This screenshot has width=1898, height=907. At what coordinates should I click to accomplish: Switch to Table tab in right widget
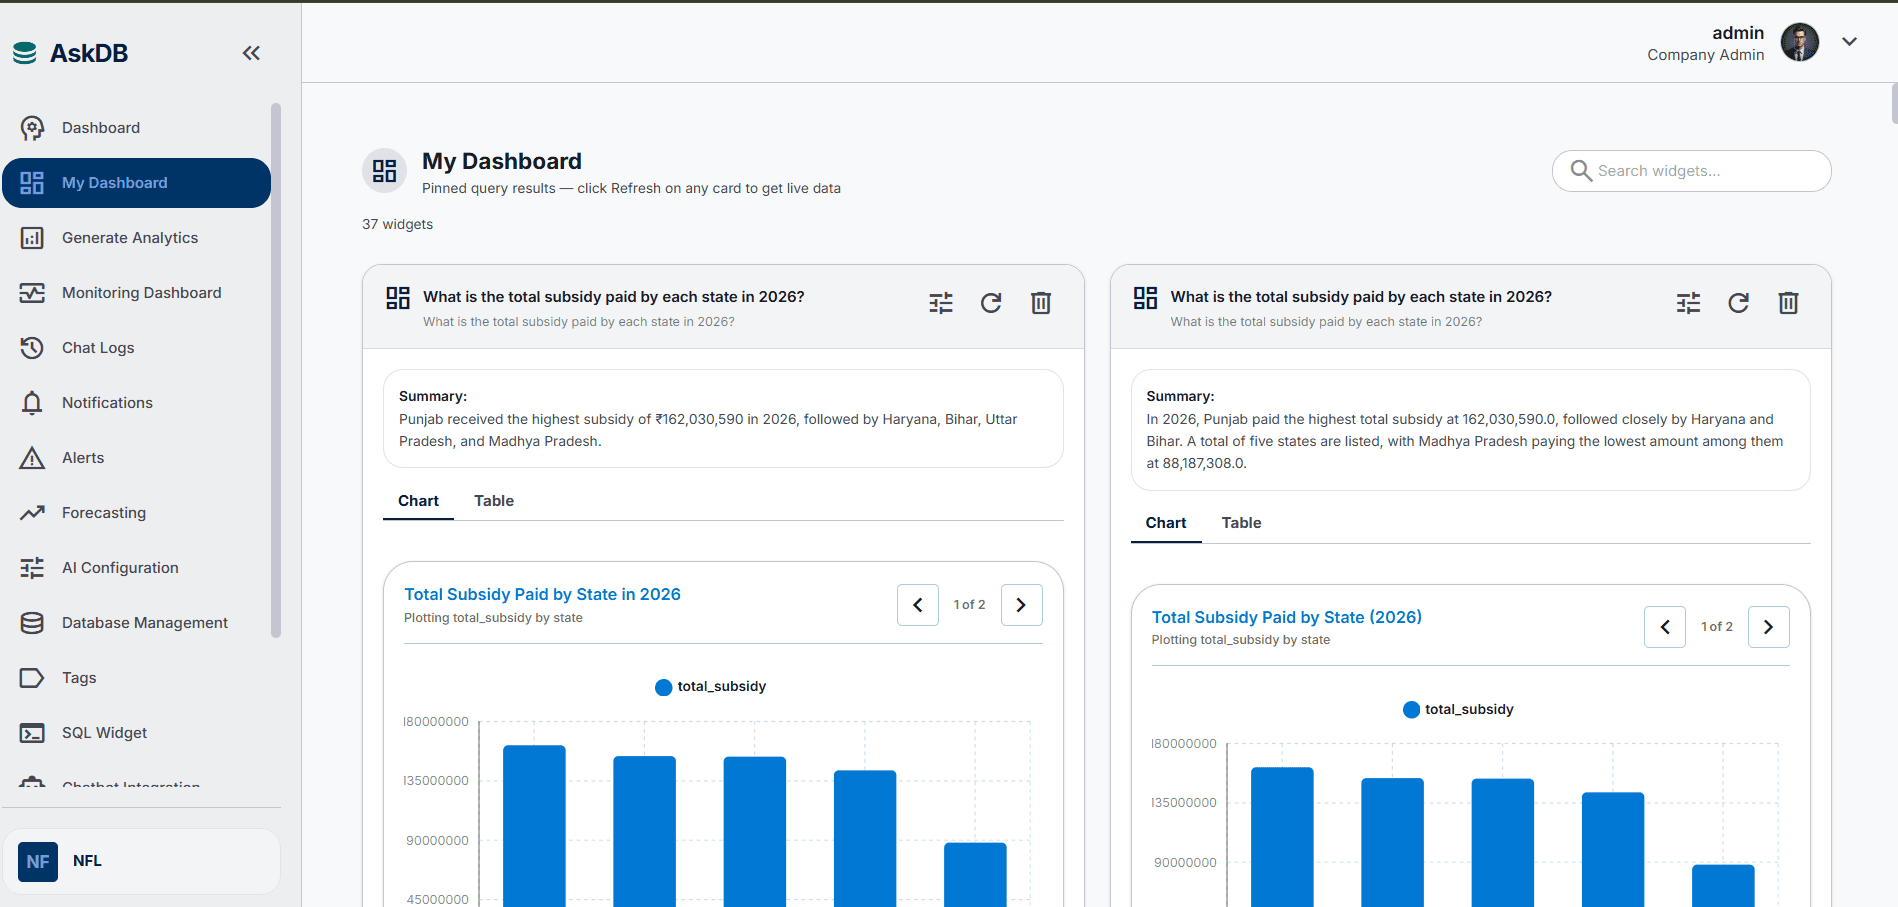pos(1242,523)
